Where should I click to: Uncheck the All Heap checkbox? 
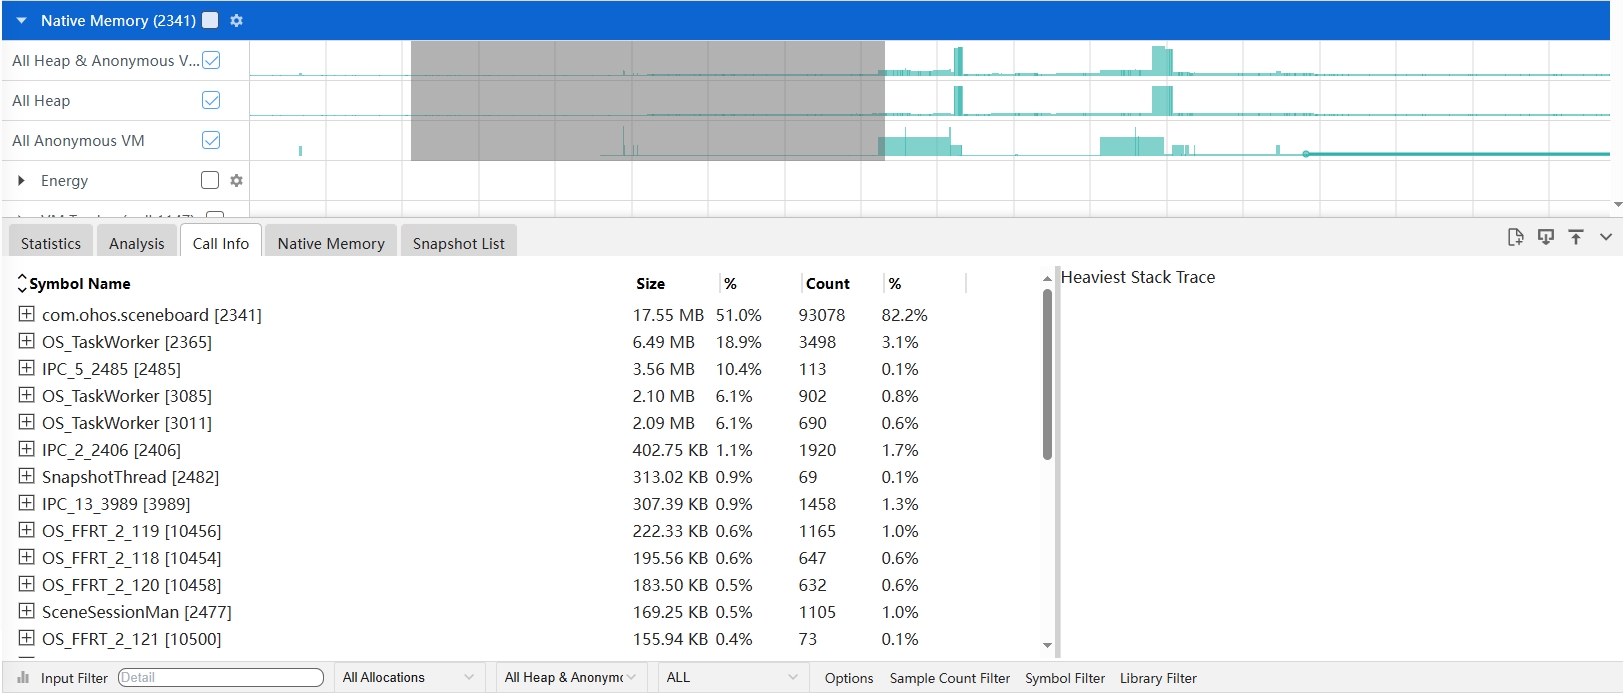pos(211,100)
